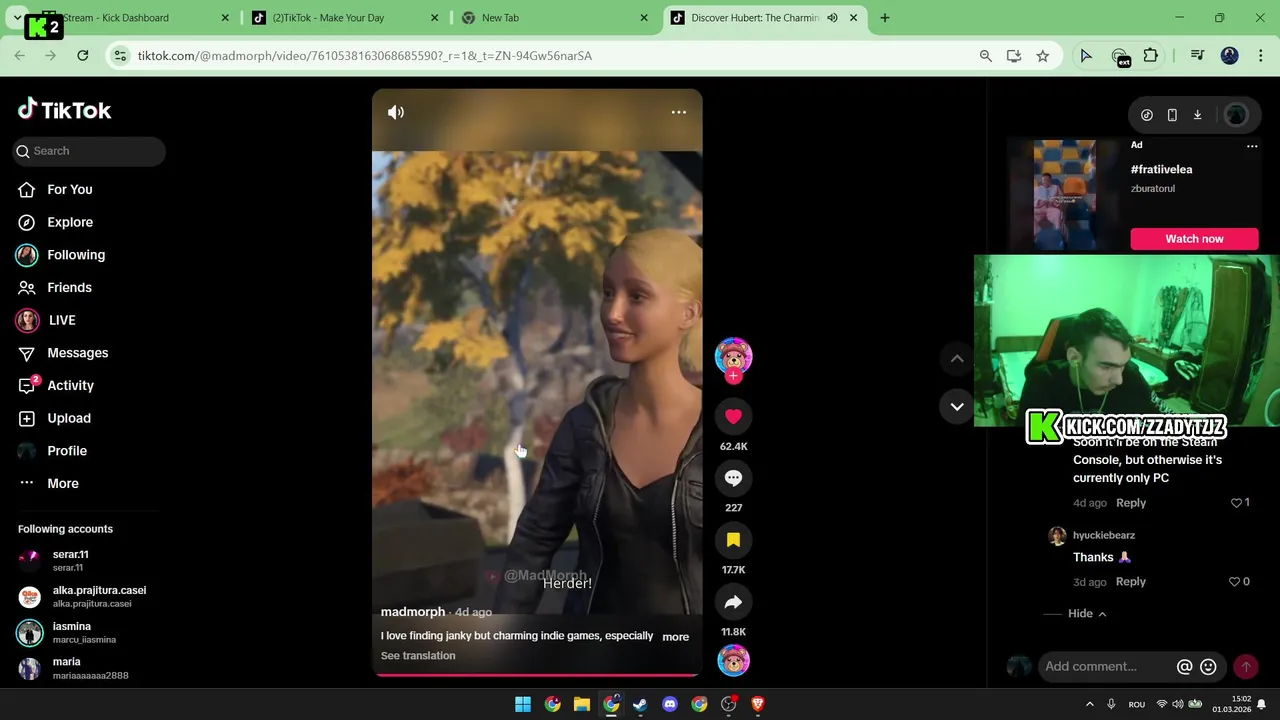Screen dimensions: 1280x720
Task: Expand caption with more link
Action: pos(675,637)
